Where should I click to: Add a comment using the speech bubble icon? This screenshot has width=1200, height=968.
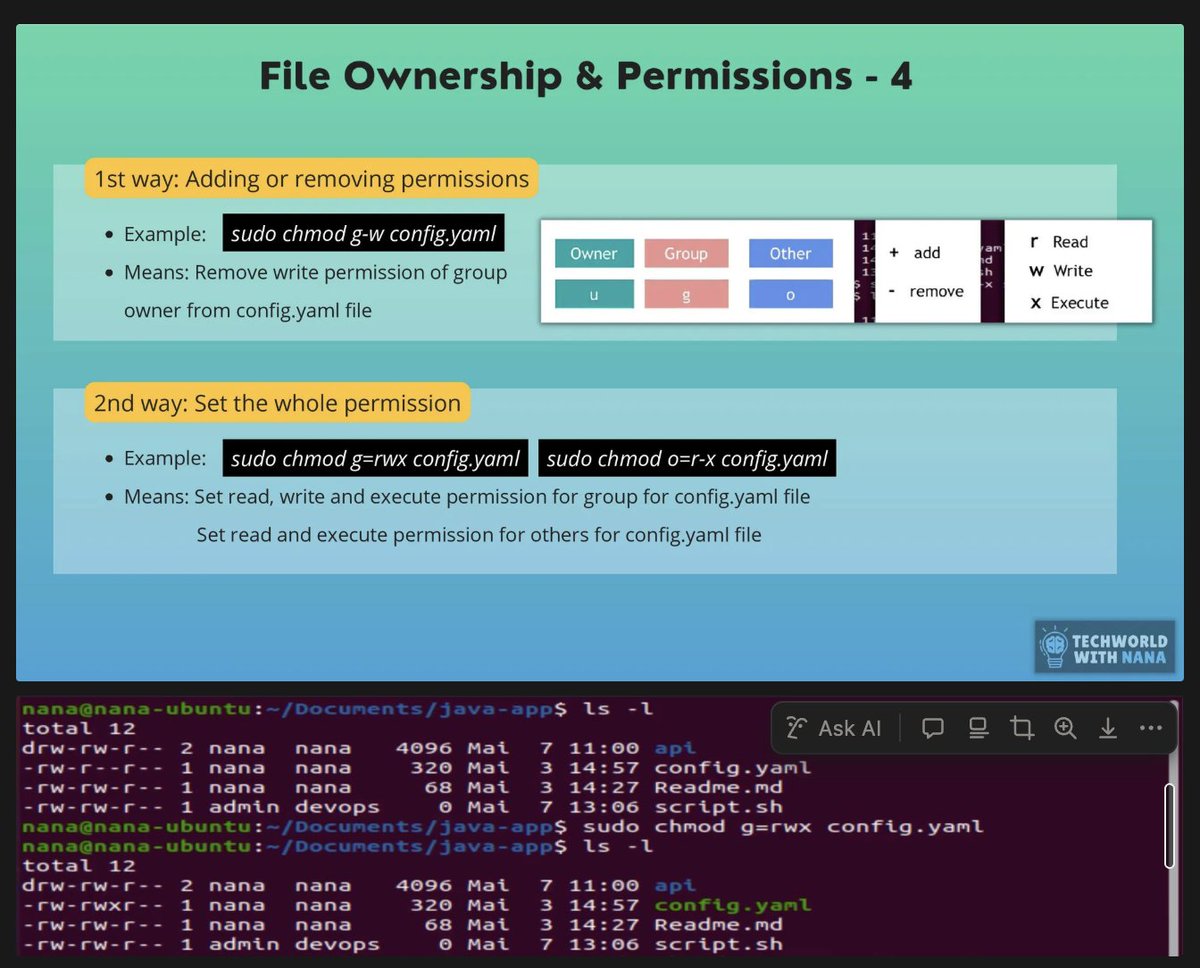point(933,728)
